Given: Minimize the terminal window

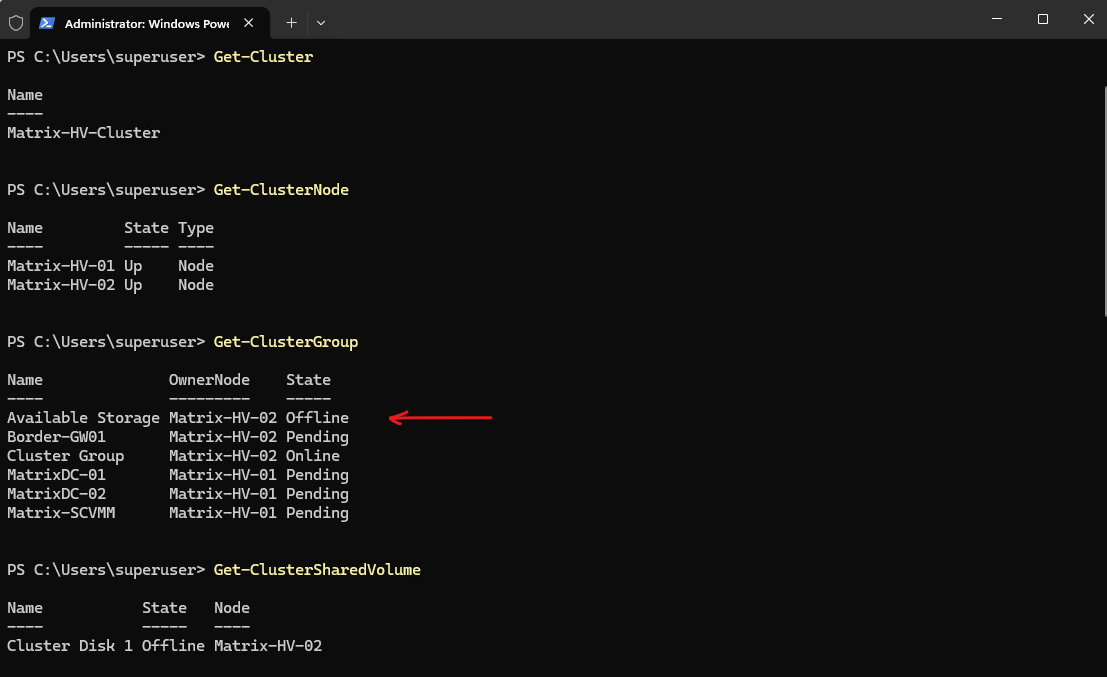Looking at the screenshot, I should 997,19.
